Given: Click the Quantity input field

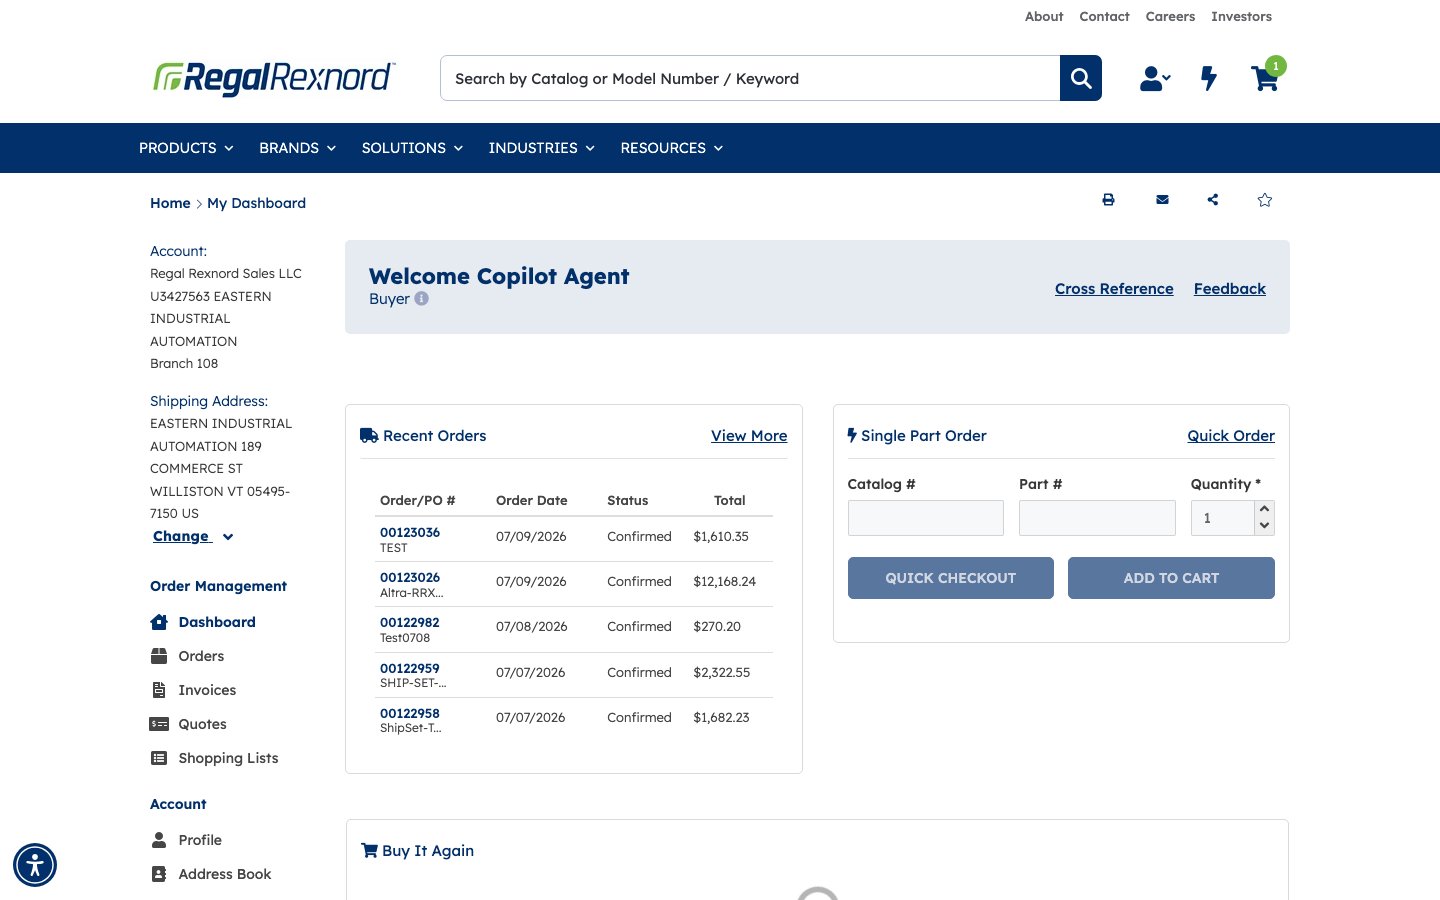Looking at the screenshot, I should coord(1223,518).
